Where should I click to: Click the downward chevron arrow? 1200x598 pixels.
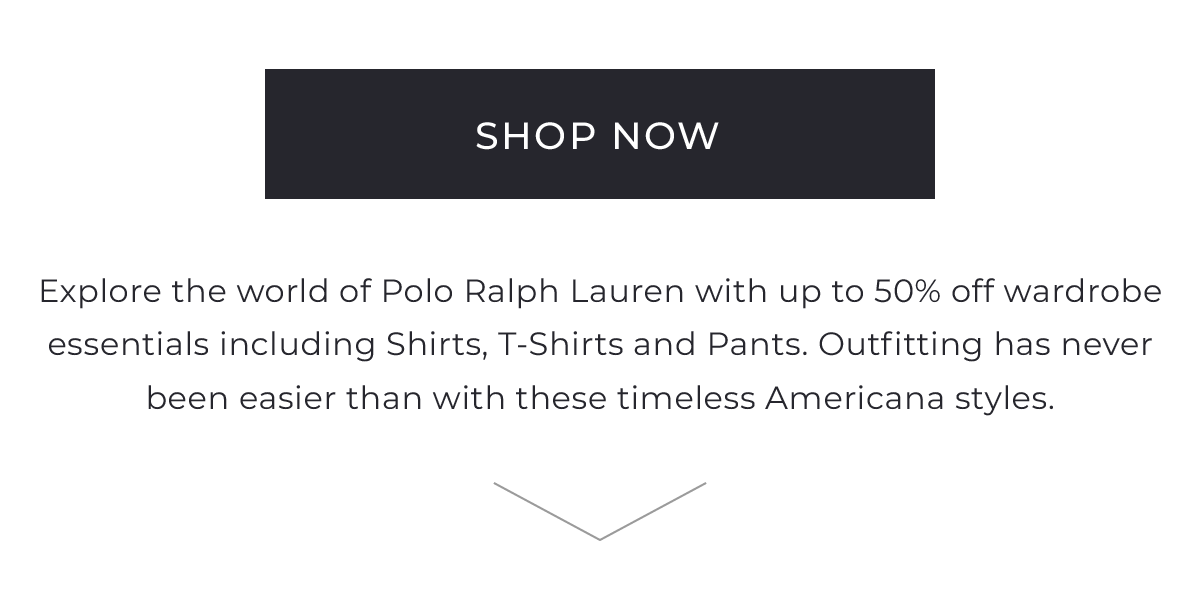pyautogui.click(x=600, y=511)
